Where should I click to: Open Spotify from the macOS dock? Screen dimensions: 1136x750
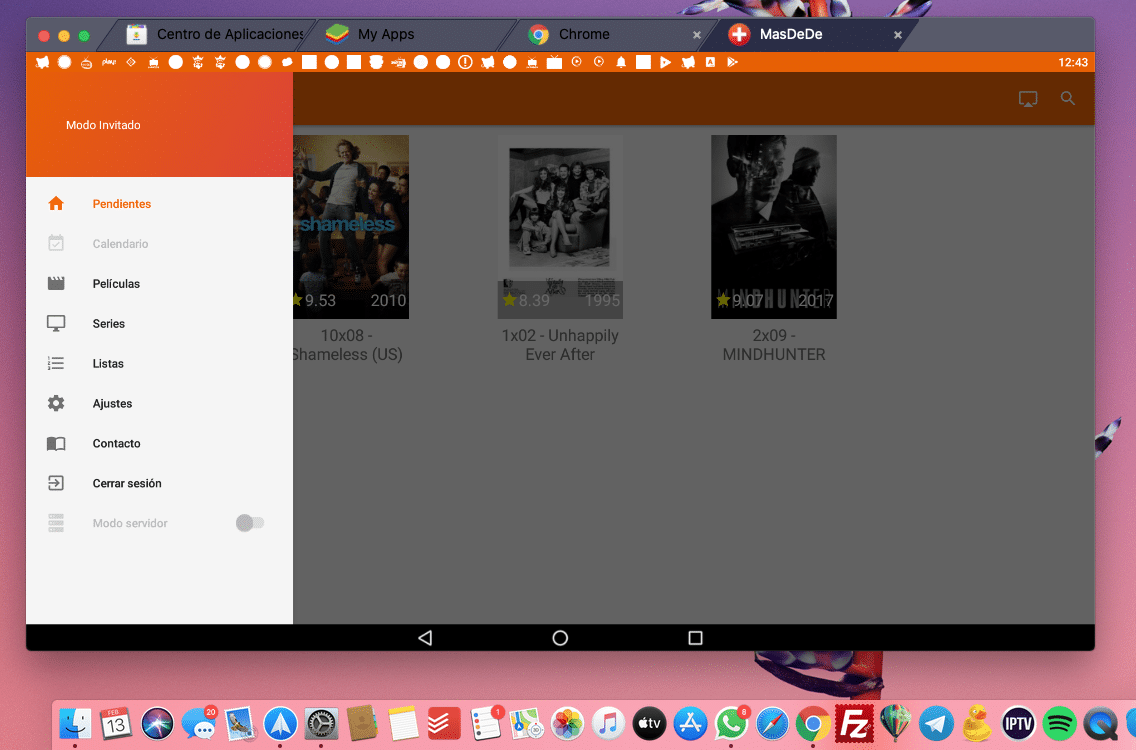[x=1059, y=723]
